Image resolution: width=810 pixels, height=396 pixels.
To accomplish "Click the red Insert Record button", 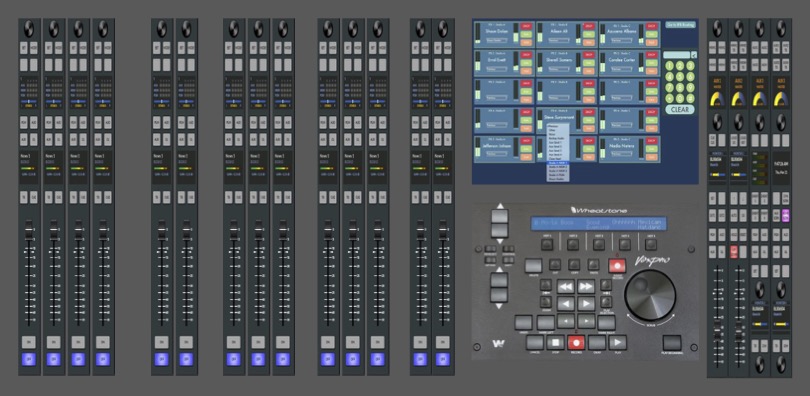I will coord(617,266).
